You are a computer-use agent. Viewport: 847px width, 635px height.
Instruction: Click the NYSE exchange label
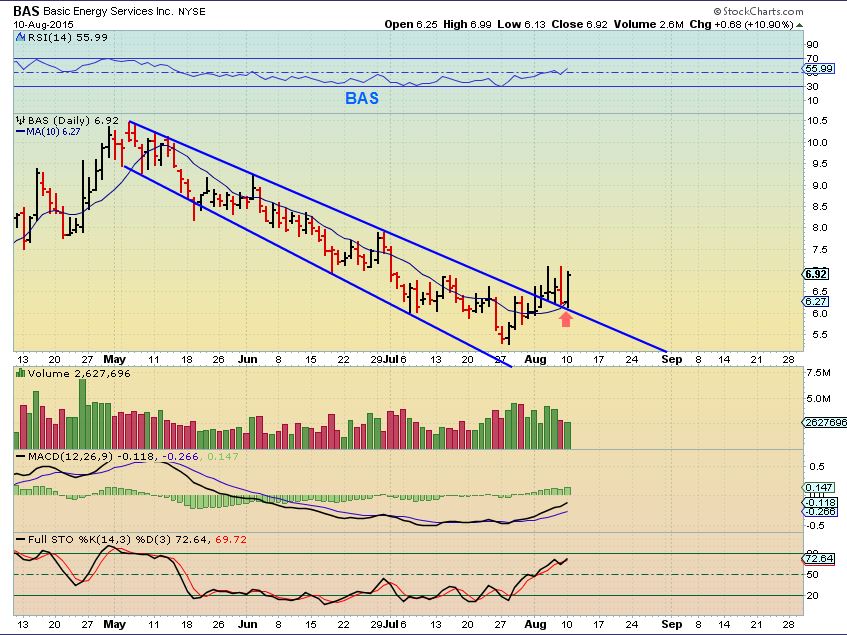point(192,11)
